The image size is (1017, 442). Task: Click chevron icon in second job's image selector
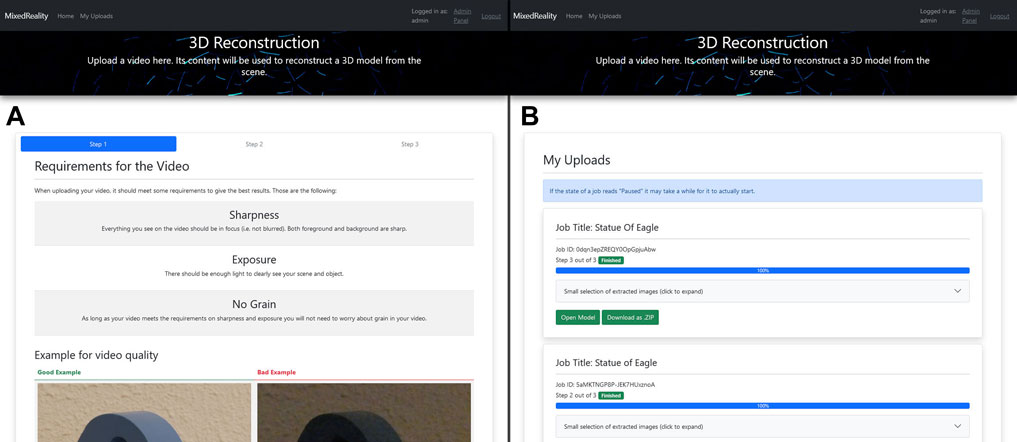tap(957, 426)
